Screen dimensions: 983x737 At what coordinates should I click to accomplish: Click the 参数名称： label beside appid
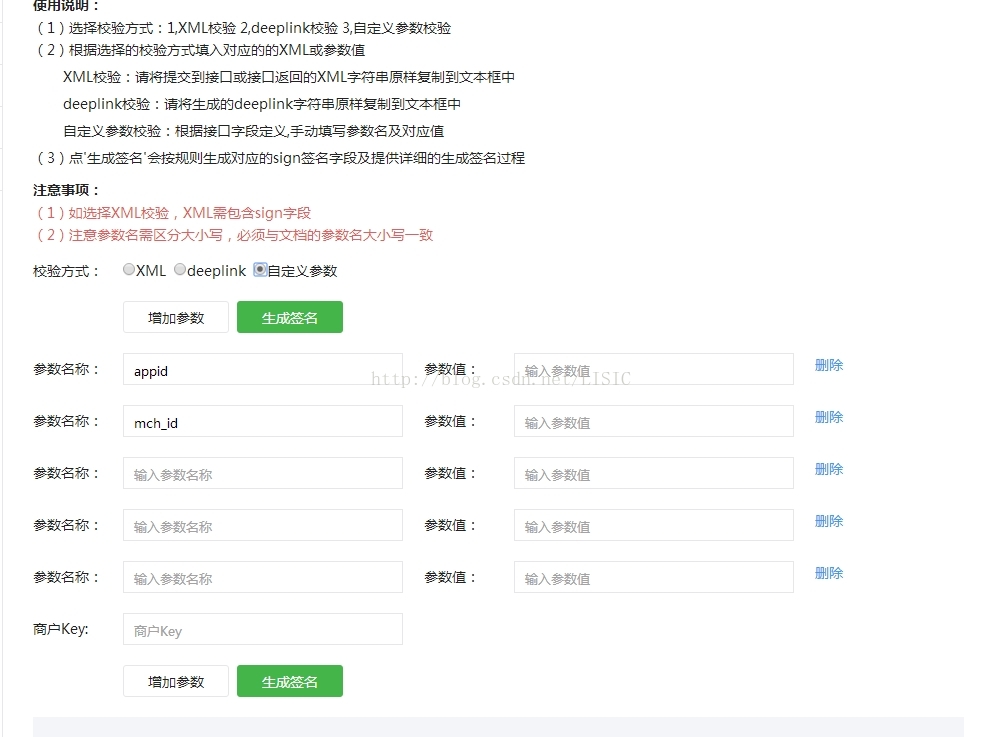pyautogui.click(x=66, y=369)
